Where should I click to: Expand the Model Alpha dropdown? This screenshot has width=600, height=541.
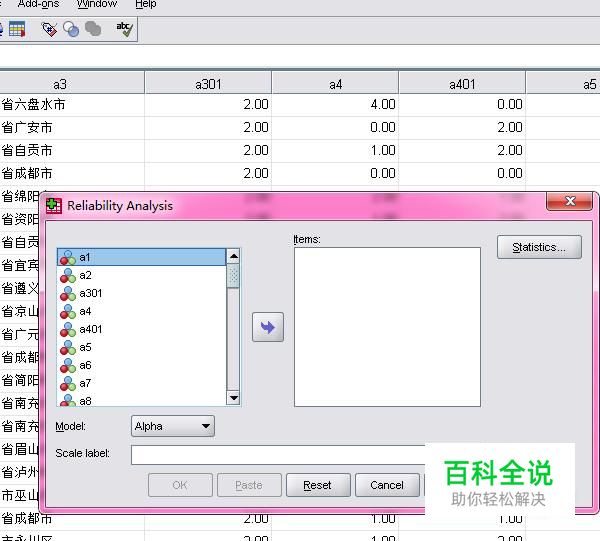173,426
